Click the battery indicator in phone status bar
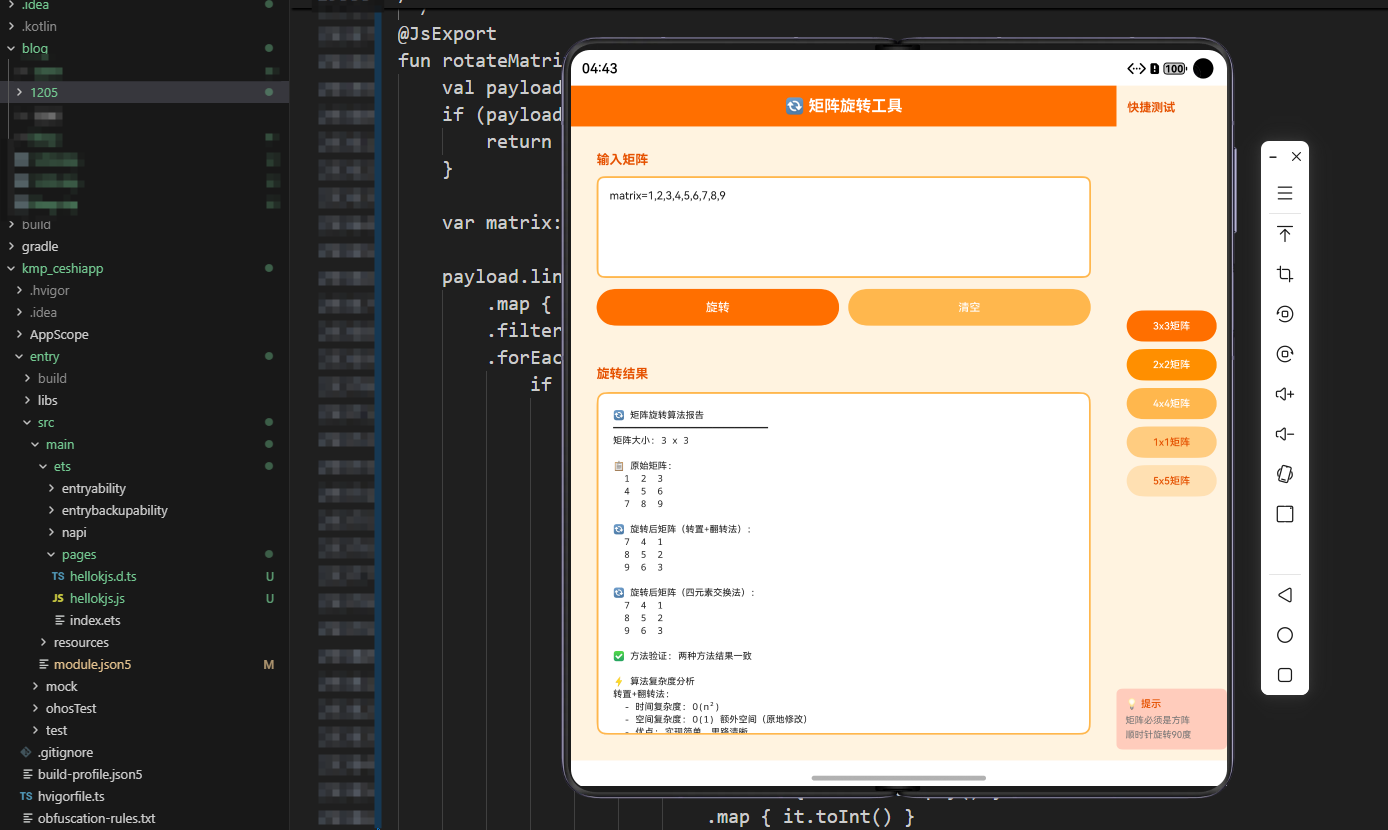 1175,69
